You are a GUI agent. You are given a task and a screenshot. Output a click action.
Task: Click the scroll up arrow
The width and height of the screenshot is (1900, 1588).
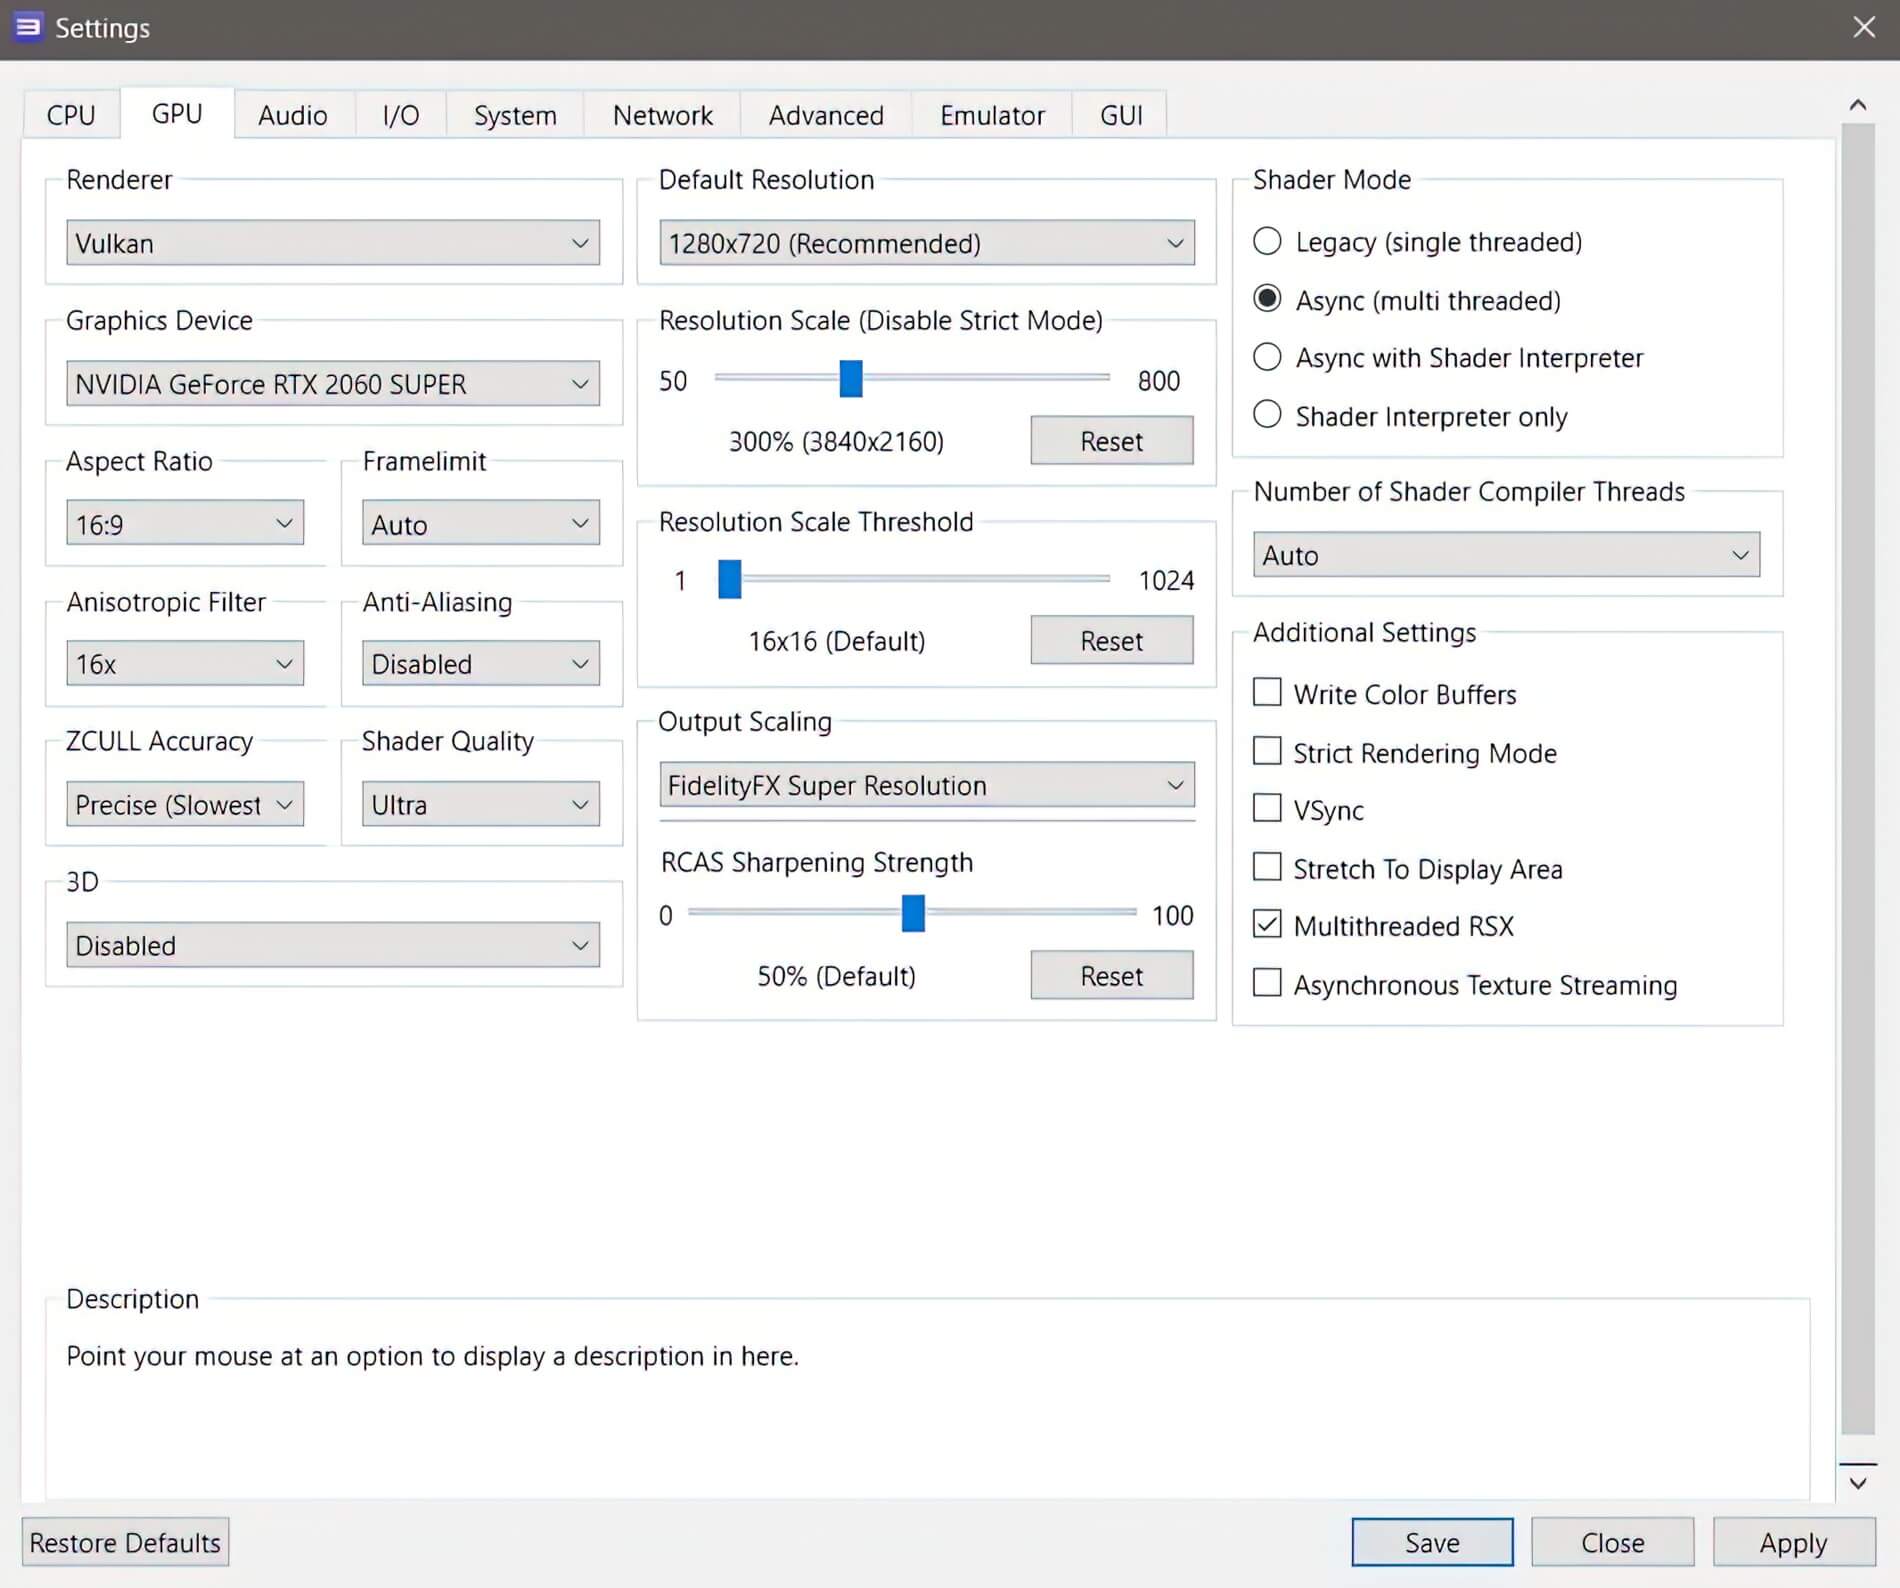1858,105
